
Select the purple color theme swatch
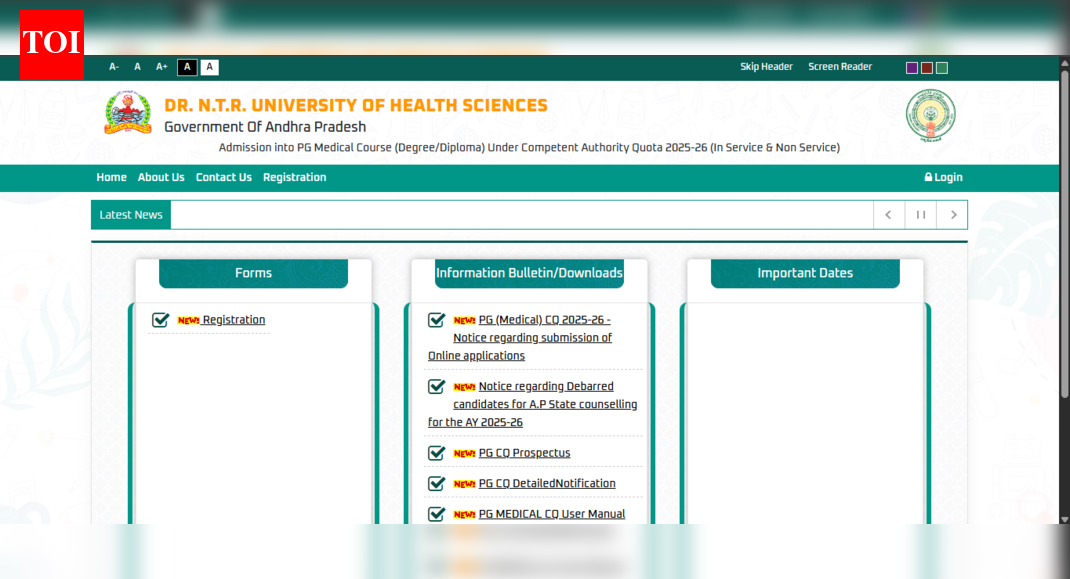click(912, 68)
